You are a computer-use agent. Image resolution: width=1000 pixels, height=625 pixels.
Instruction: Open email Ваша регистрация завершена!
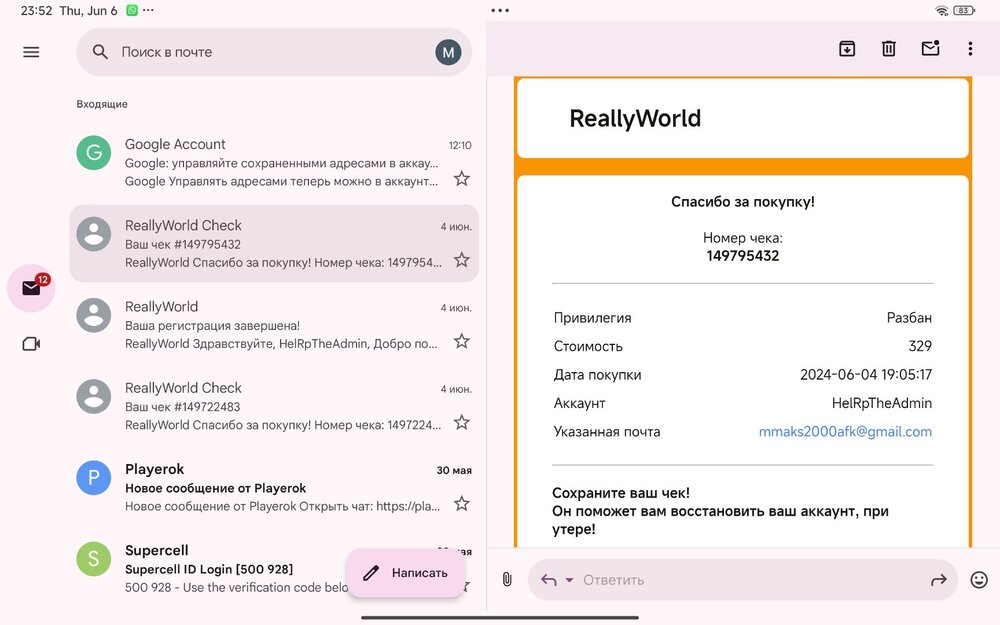274,325
